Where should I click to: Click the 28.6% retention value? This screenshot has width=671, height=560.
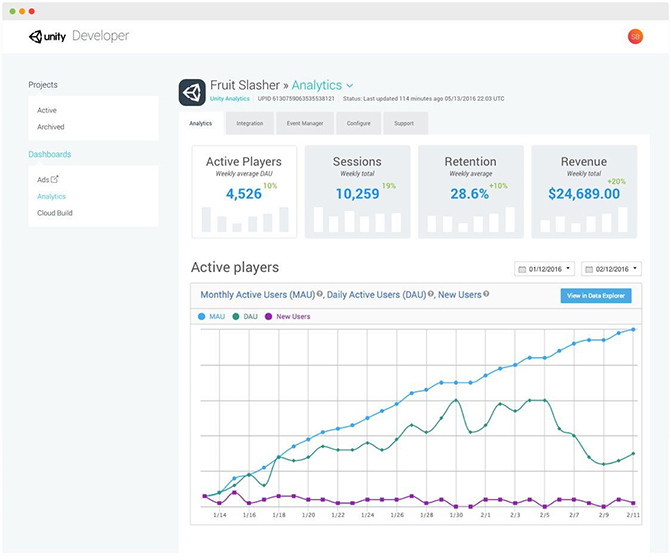(x=469, y=194)
